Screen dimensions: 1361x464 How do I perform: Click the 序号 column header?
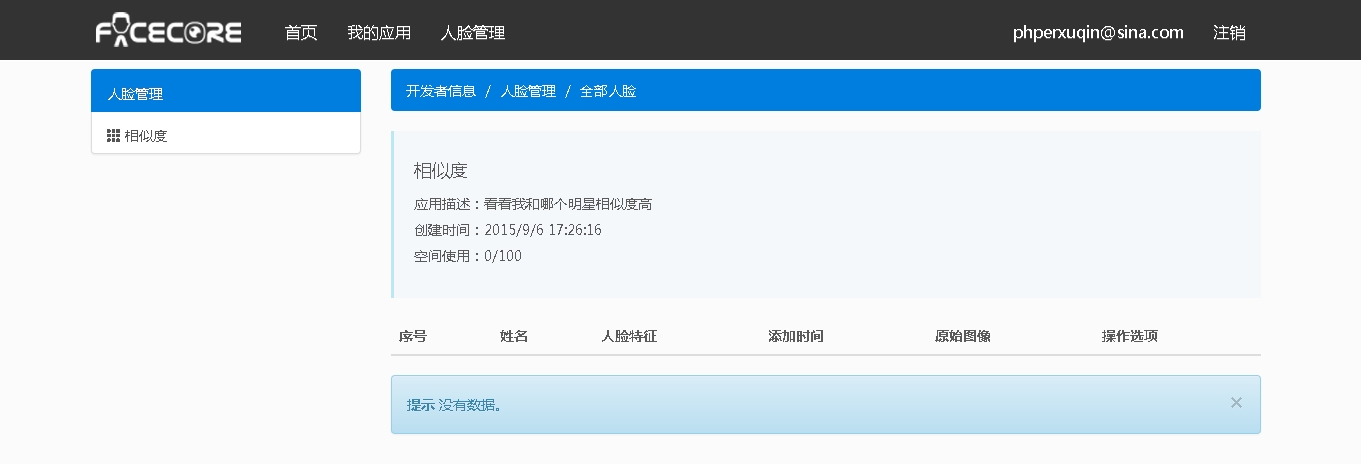[x=413, y=336]
